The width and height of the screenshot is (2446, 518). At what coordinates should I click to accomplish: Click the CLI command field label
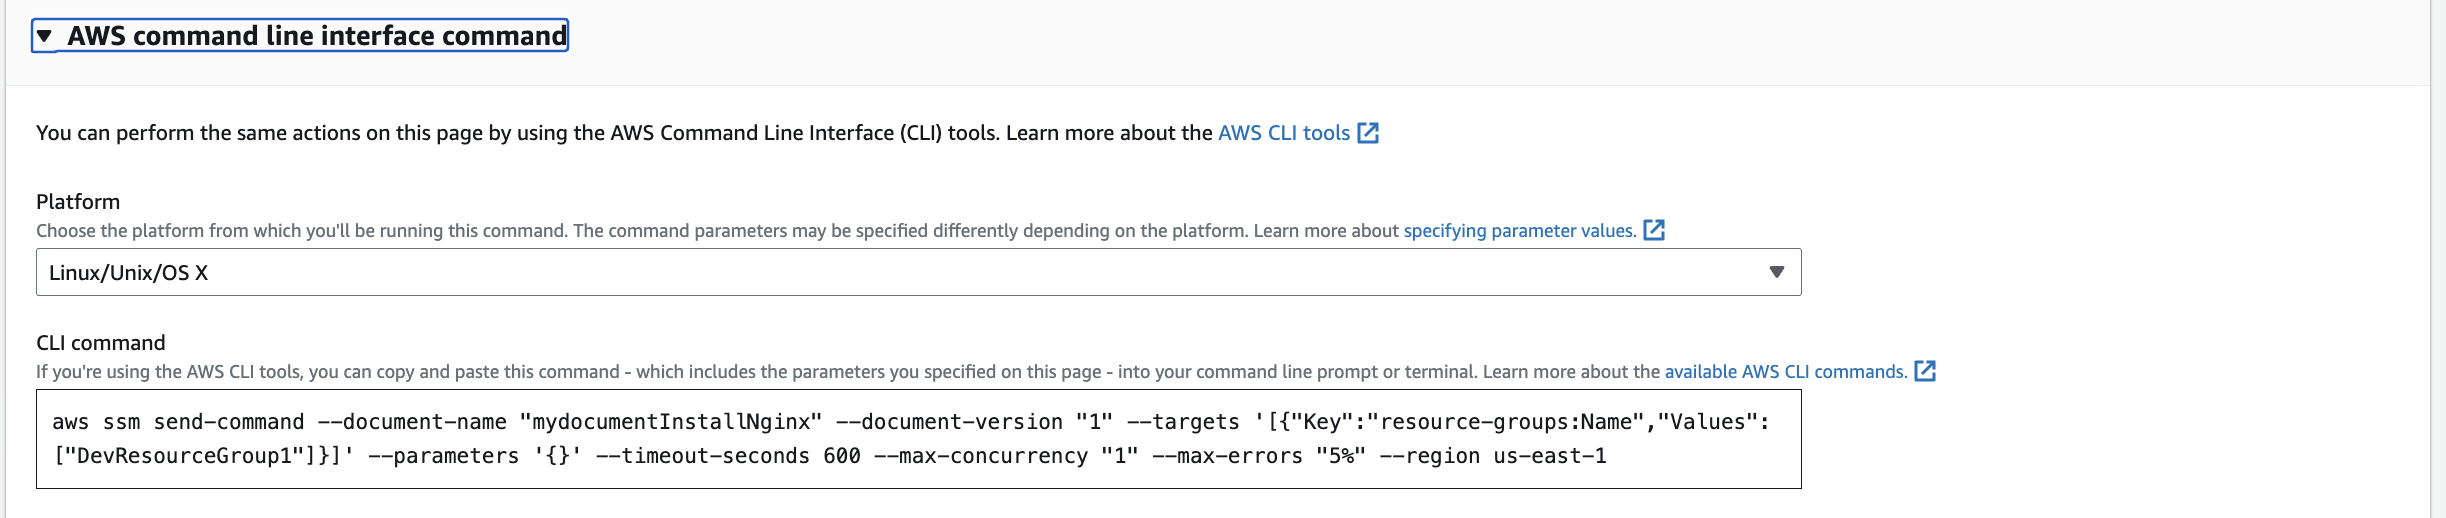[x=101, y=343]
